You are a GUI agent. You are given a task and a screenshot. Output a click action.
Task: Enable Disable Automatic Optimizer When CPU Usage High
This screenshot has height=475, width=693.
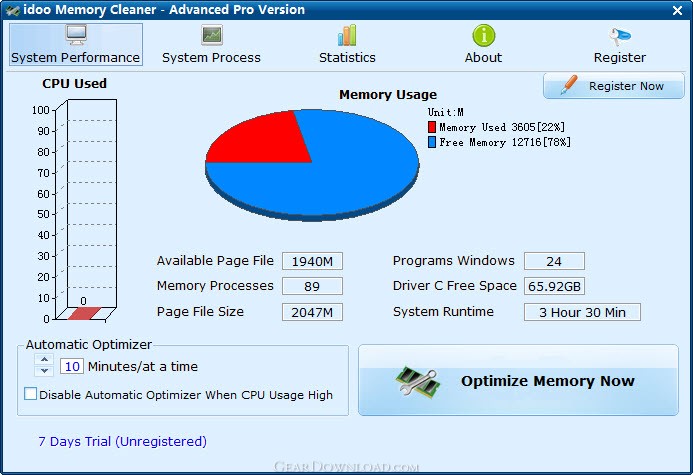[30, 394]
